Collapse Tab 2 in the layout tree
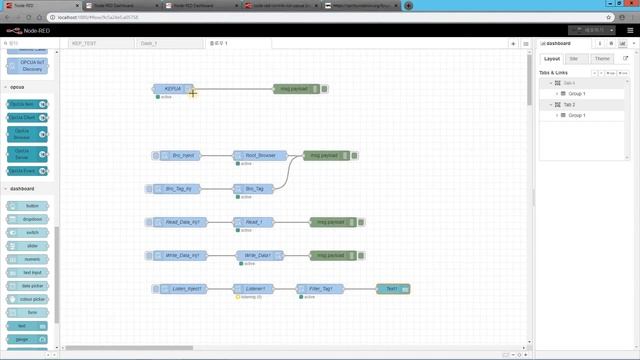 click(x=551, y=104)
